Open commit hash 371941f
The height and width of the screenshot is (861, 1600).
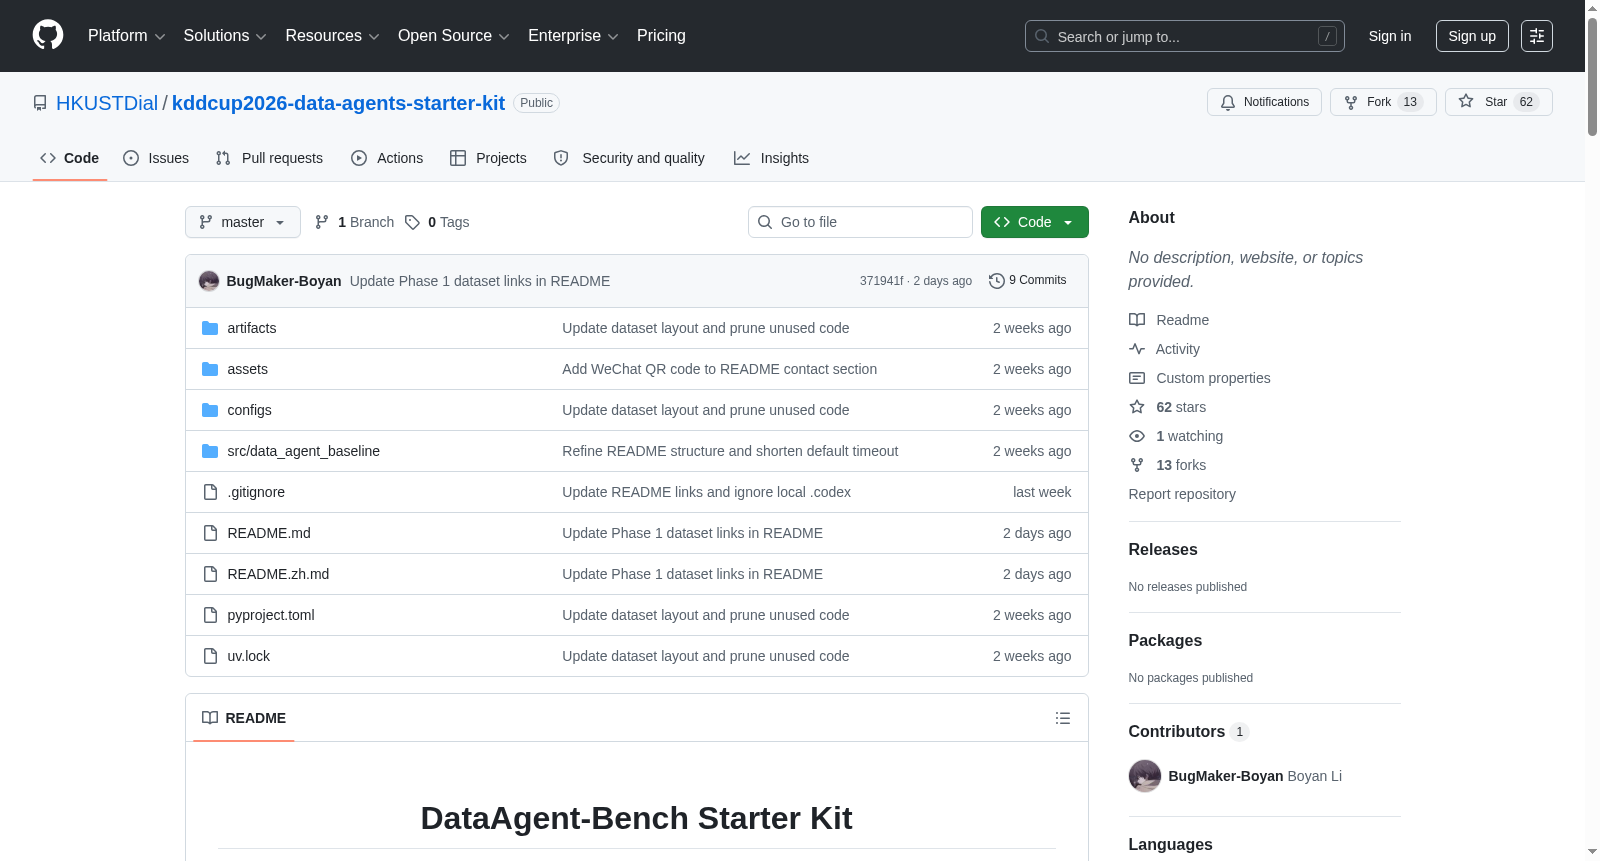[881, 281]
